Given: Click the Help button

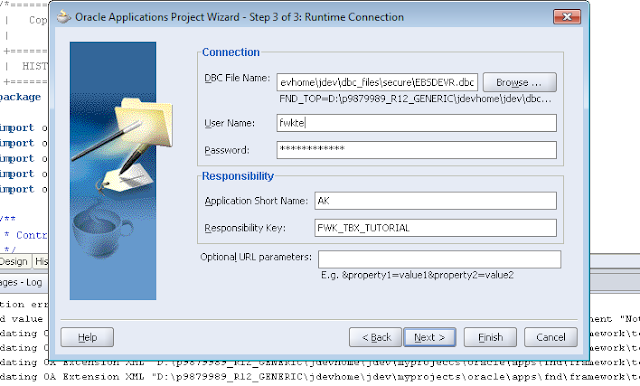Looking at the screenshot, I should click(x=87, y=337).
